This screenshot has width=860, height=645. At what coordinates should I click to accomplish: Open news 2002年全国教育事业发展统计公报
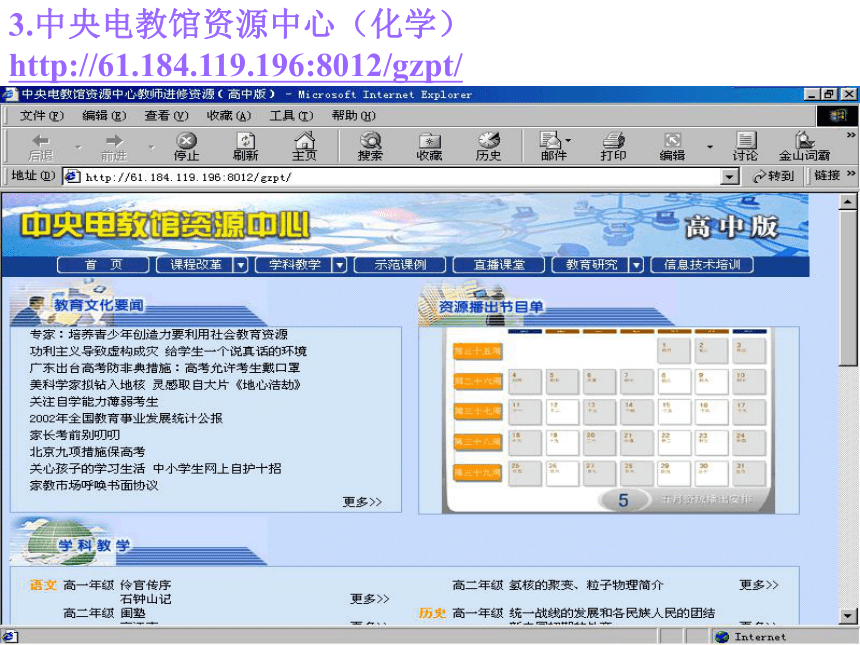126,418
